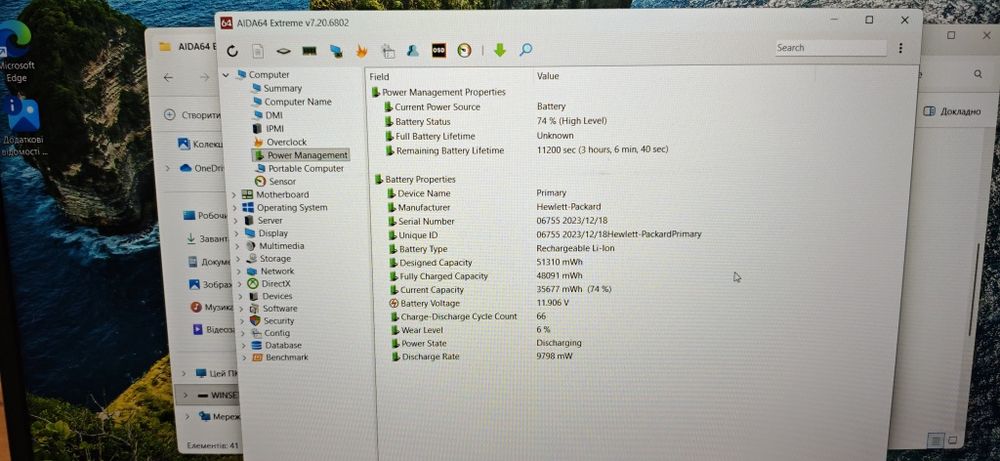Expand the Operating System tree node
Viewport: 1000px width, 461px height.
click(x=235, y=208)
